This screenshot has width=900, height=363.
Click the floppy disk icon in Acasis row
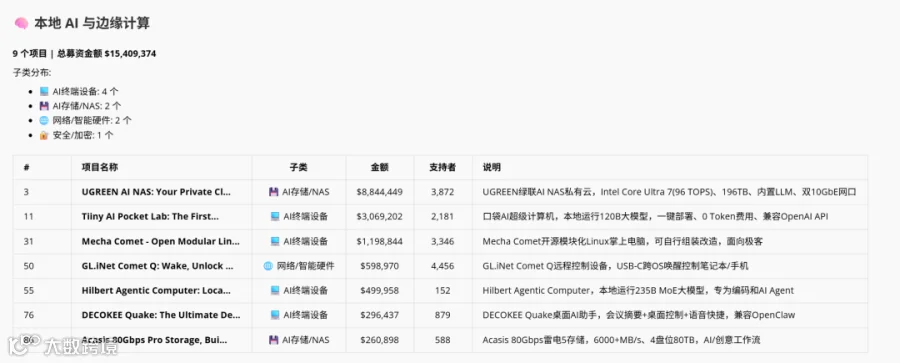pos(274,340)
